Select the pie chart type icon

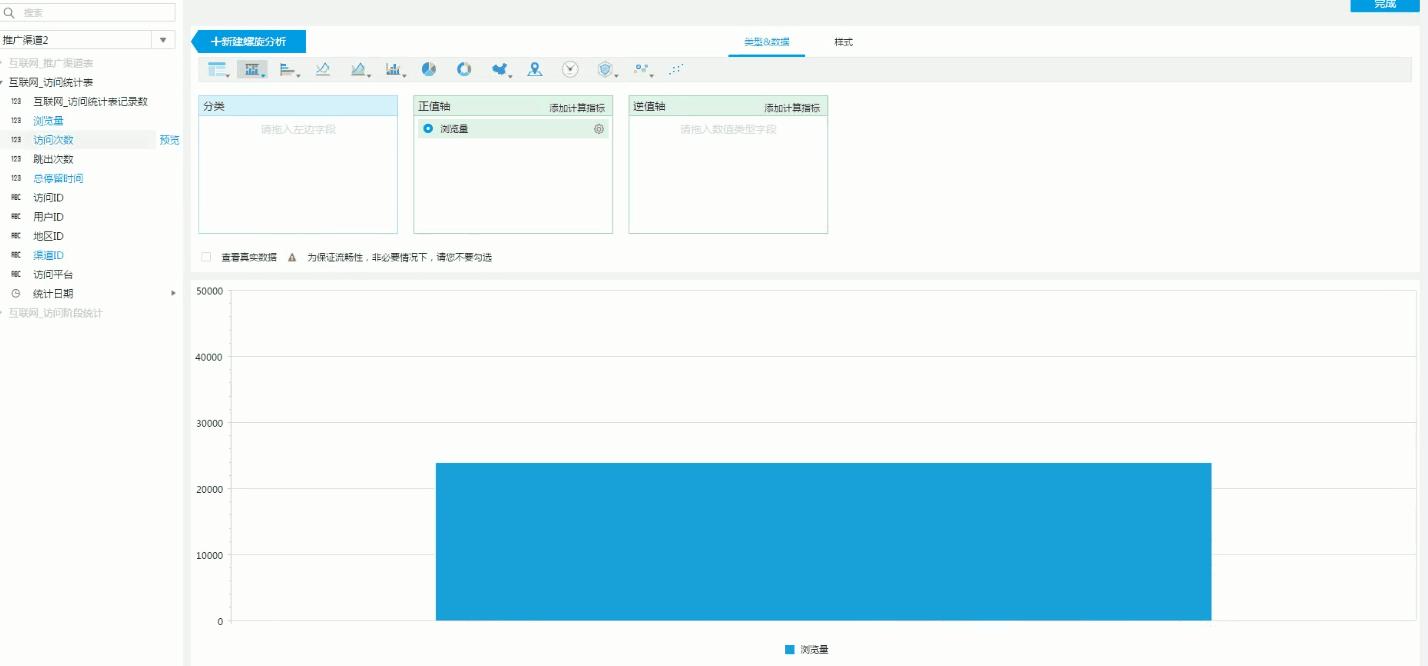(428, 69)
